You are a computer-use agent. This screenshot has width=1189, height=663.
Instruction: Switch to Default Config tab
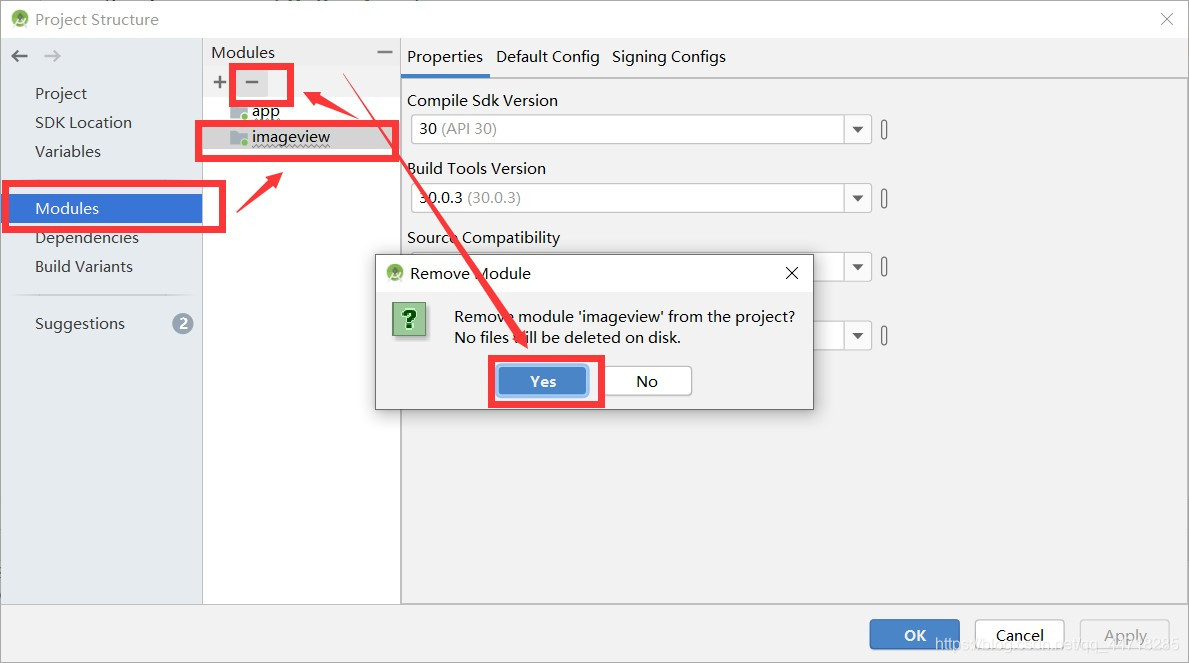[547, 57]
